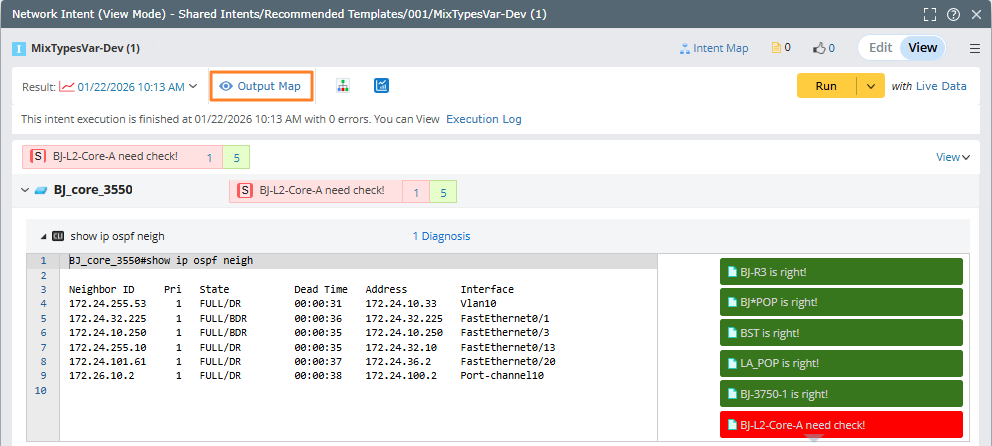This screenshot has width=992, height=446.
Task: Click S status icon beside BJ_core_3550
Action: pos(245,190)
